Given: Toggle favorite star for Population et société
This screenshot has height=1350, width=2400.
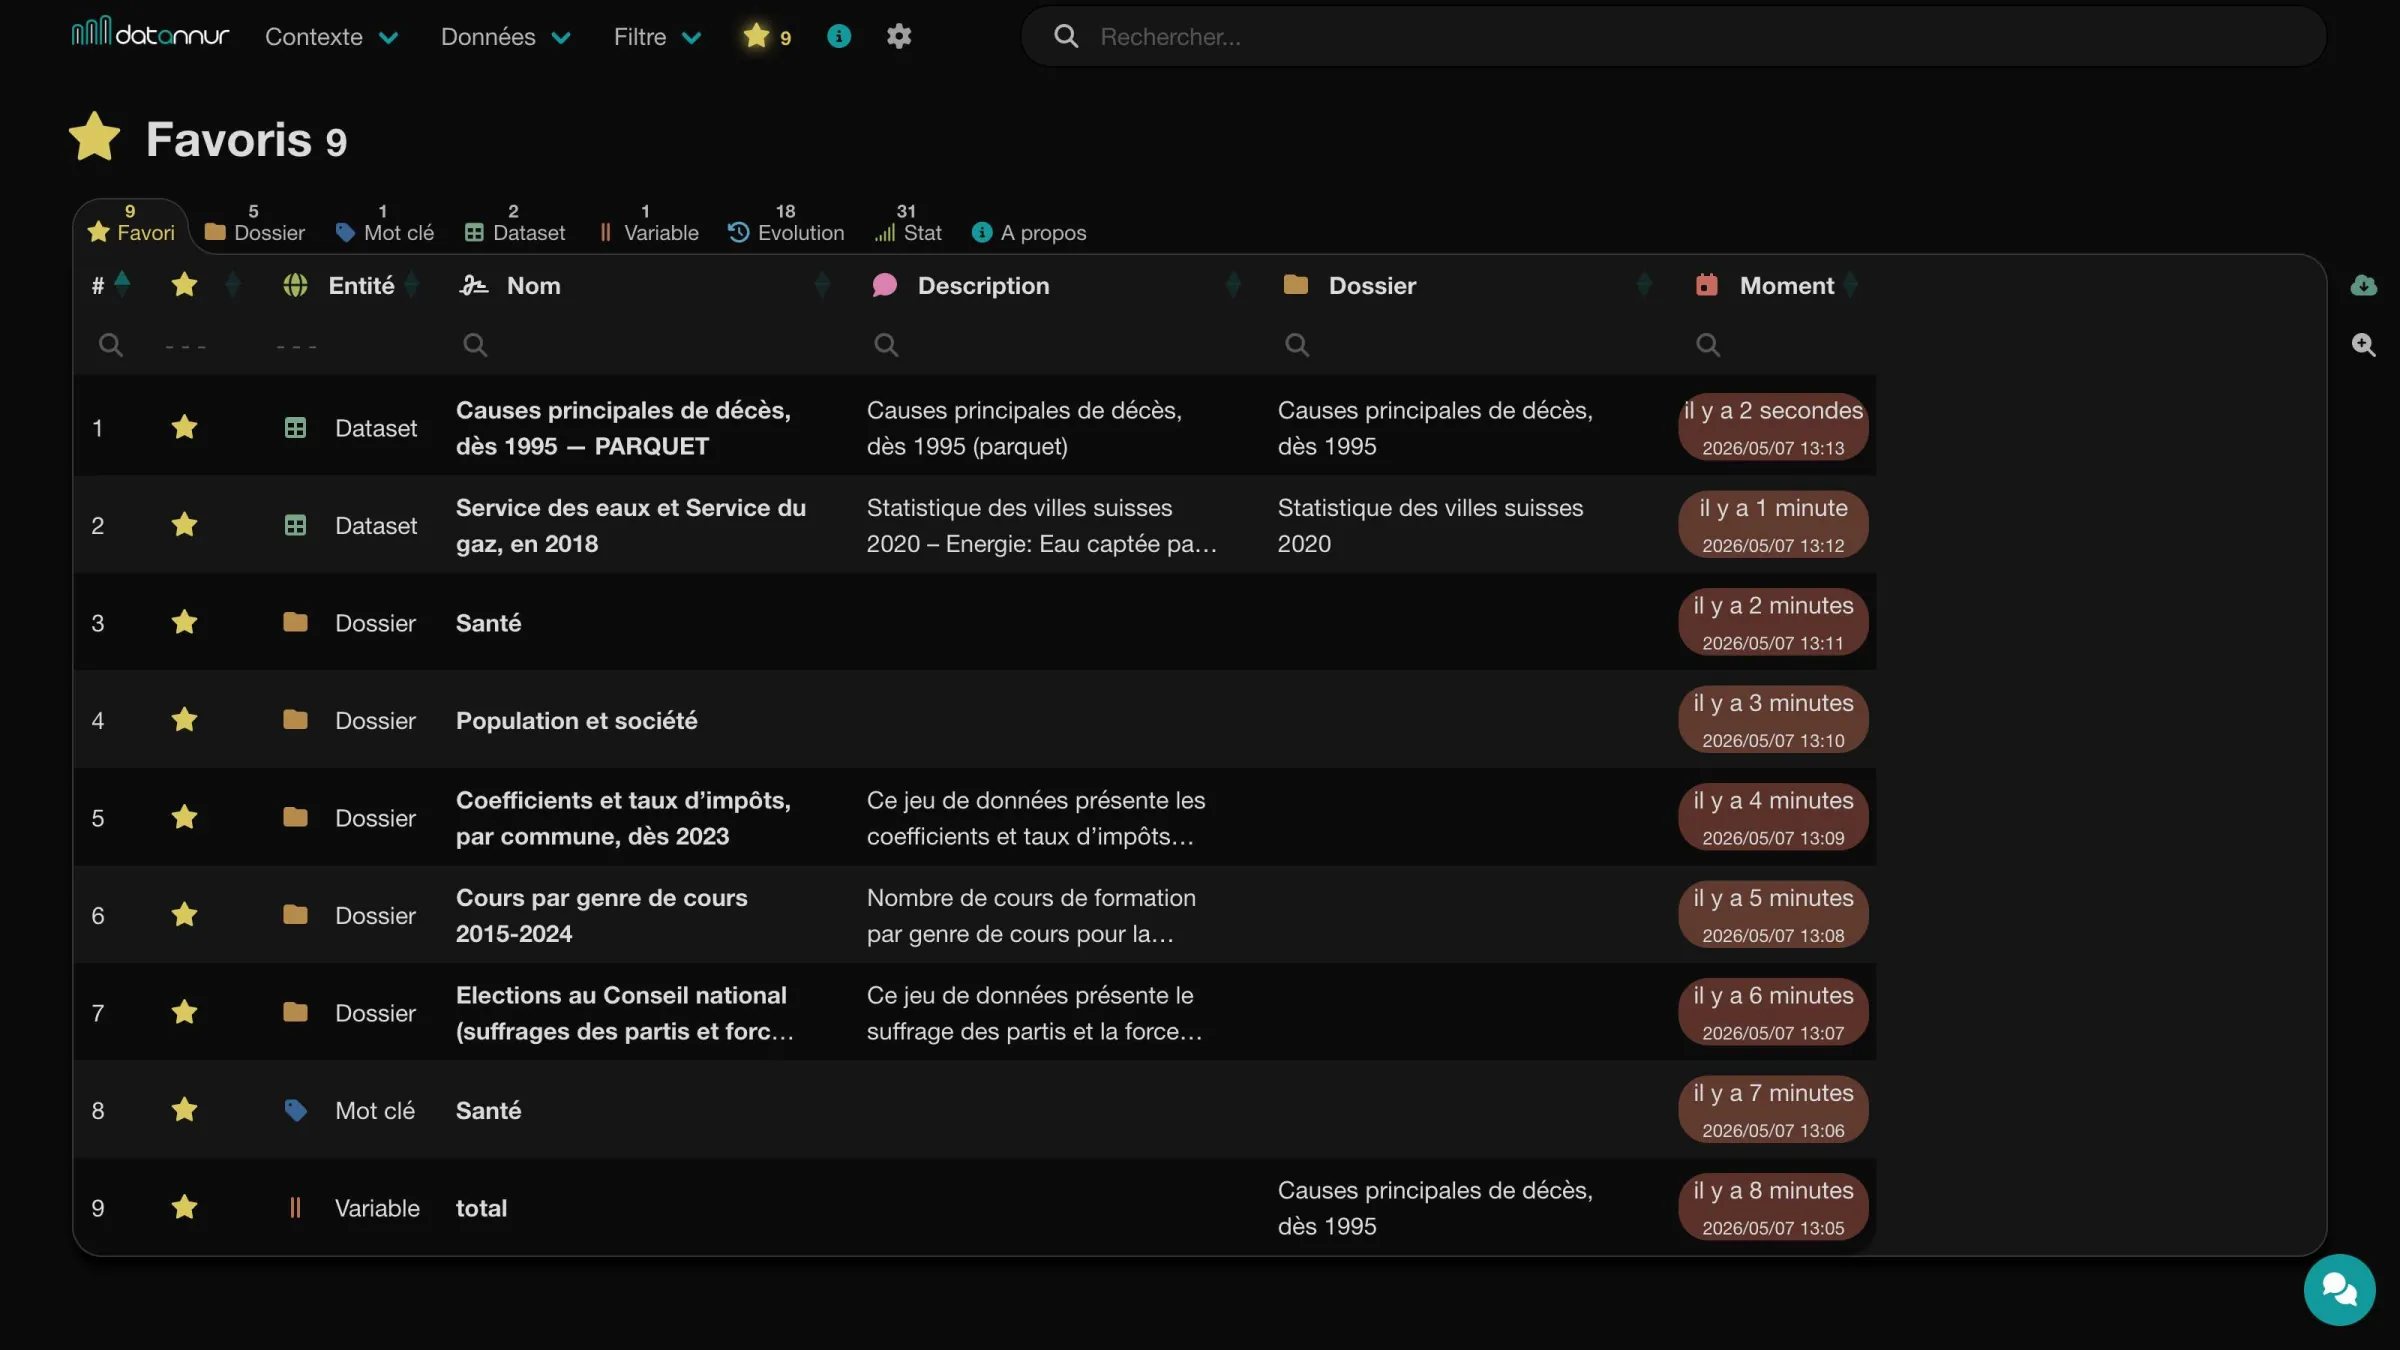Looking at the screenshot, I should point(184,720).
